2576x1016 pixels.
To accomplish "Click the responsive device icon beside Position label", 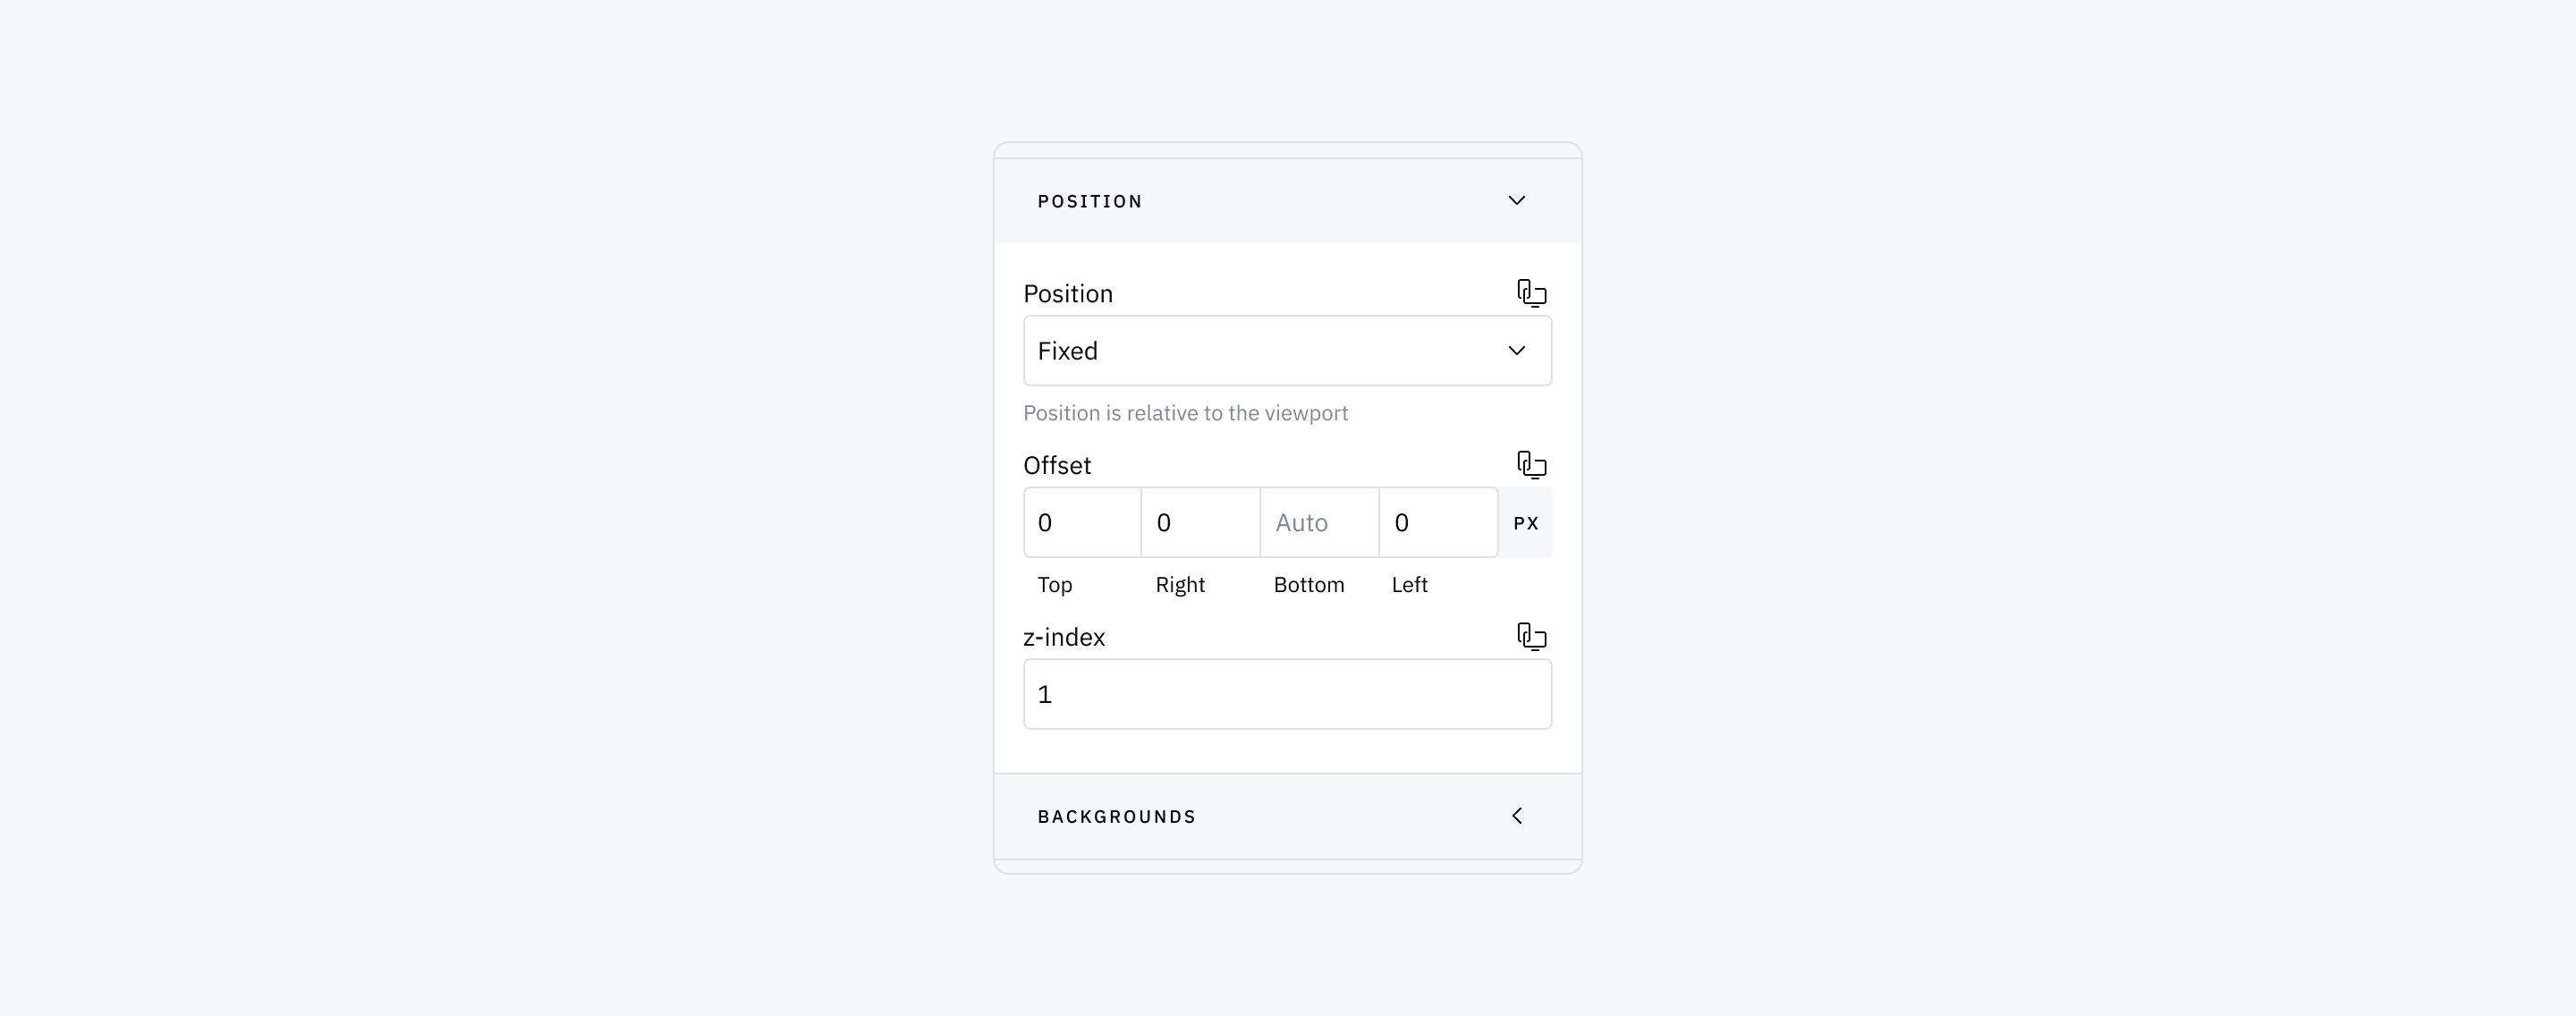I will 1531,293.
